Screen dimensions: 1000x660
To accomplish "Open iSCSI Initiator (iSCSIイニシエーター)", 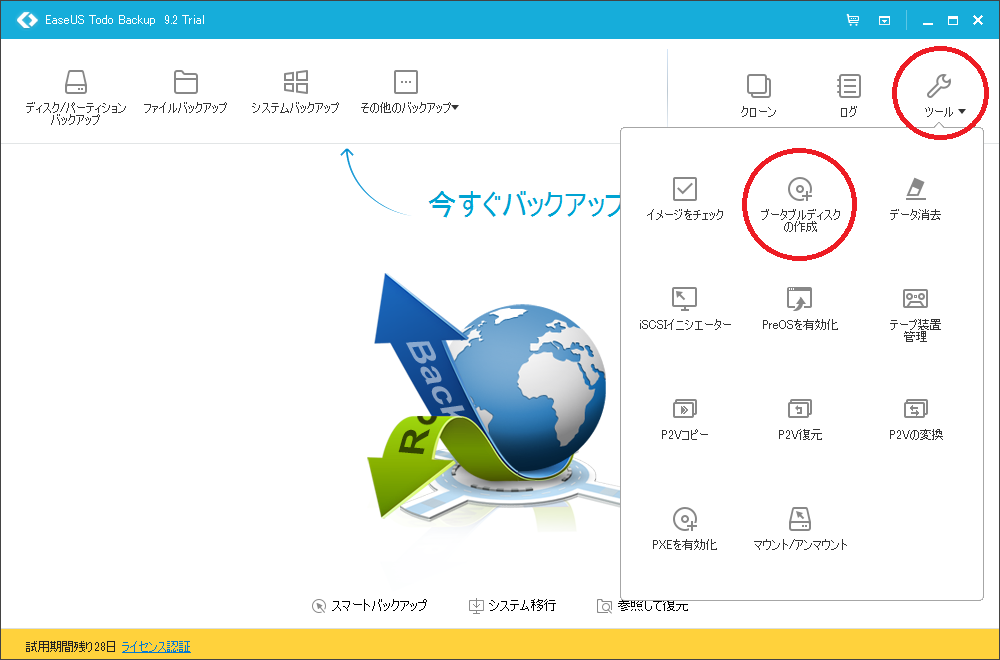I will (685, 309).
